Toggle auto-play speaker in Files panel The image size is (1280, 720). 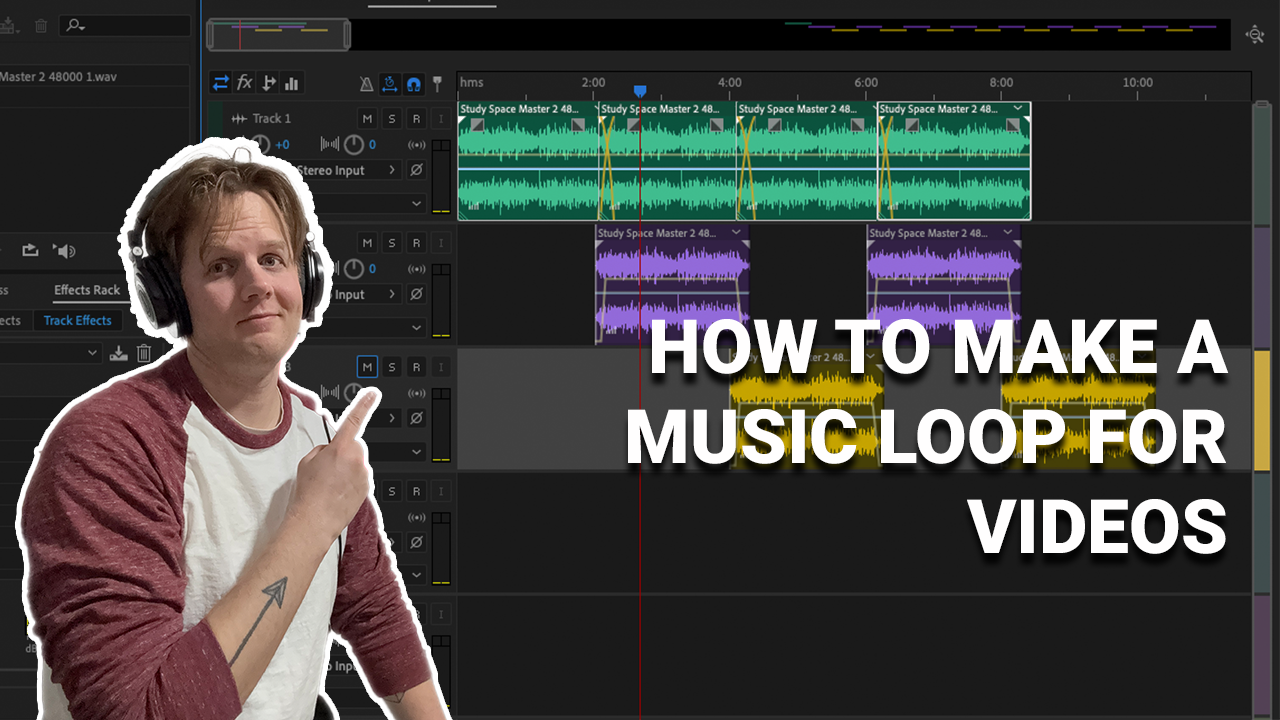point(64,250)
